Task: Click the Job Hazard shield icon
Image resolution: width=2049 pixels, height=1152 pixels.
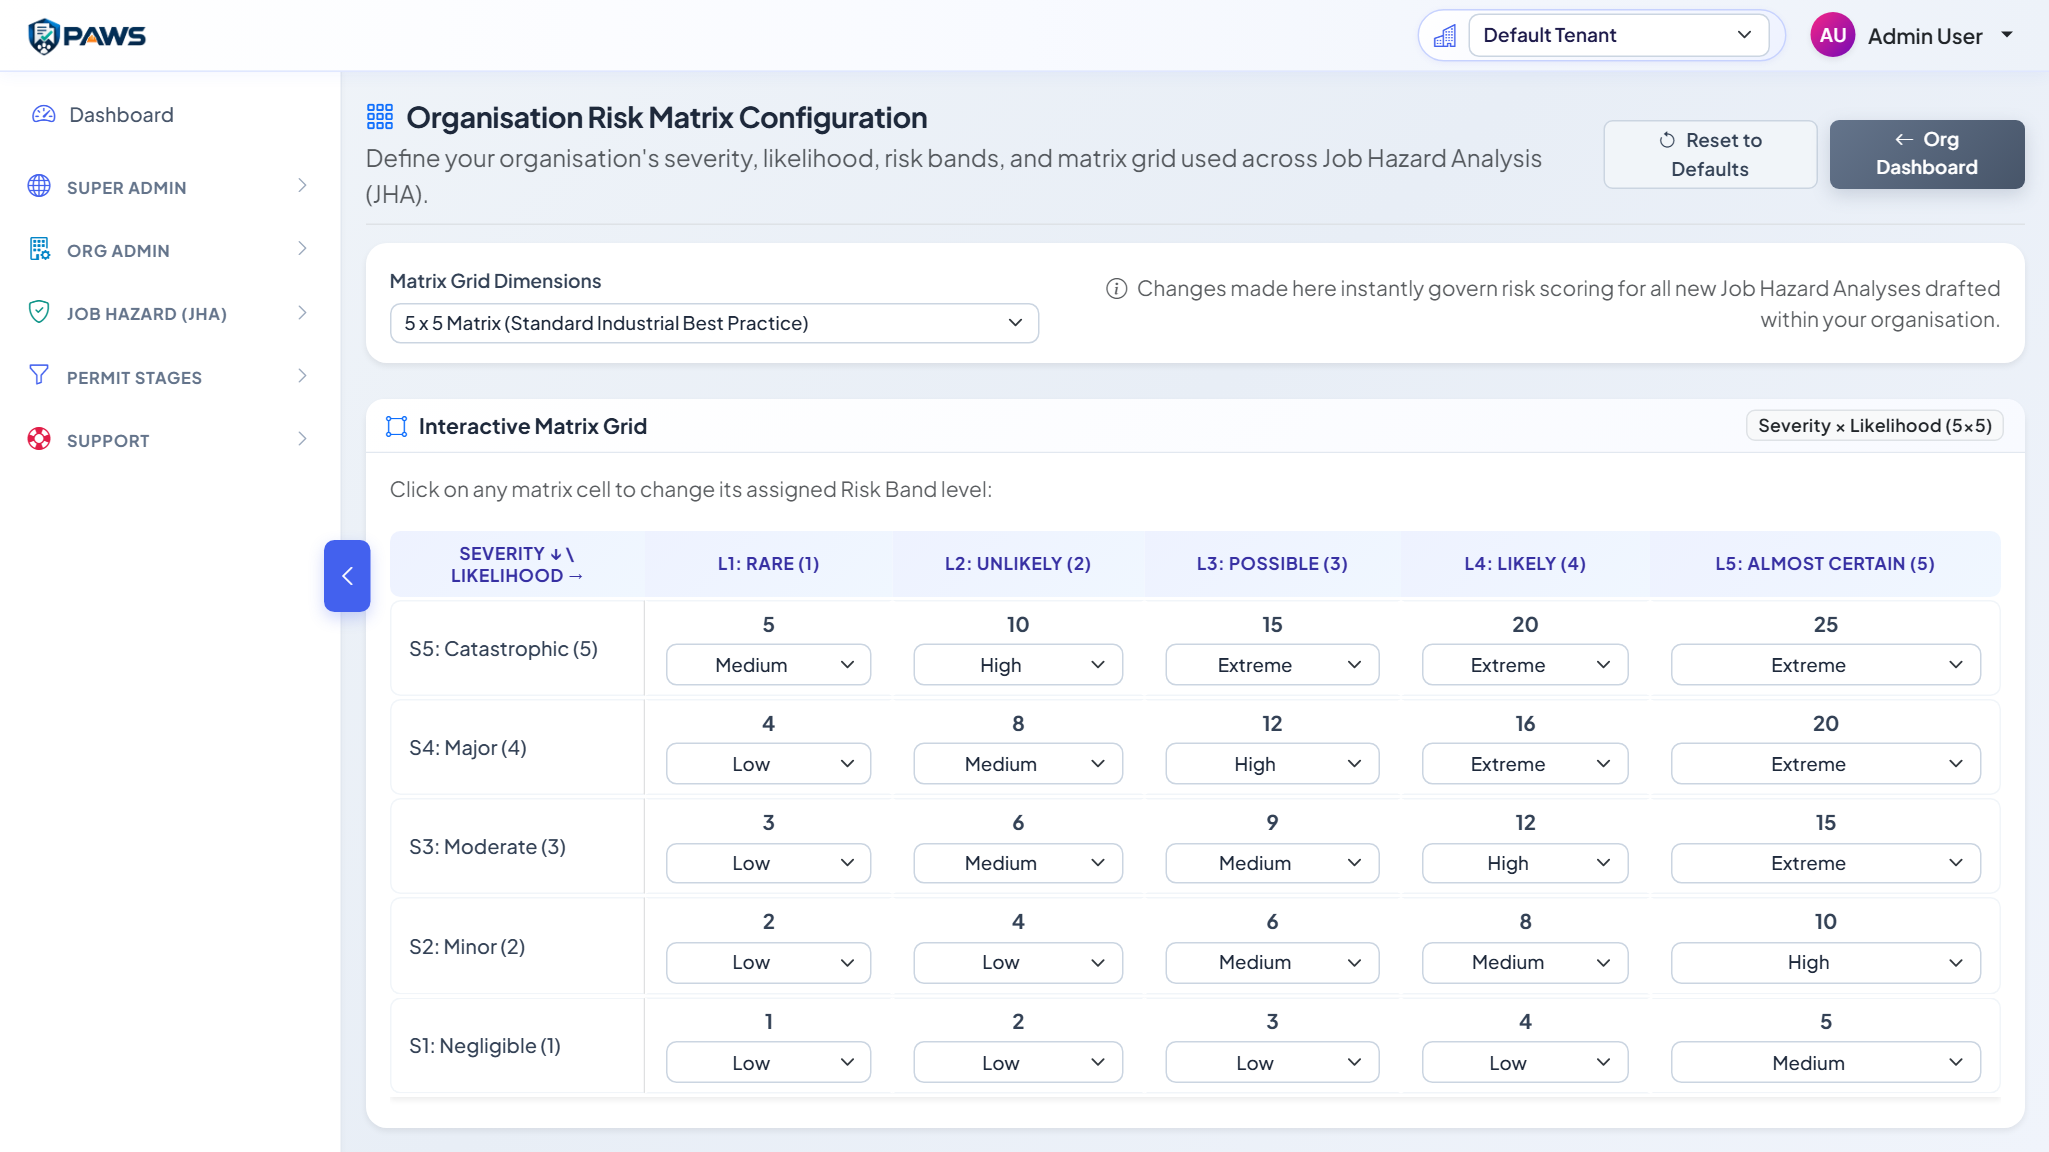Action: pyautogui.click(x=39, y=312)
